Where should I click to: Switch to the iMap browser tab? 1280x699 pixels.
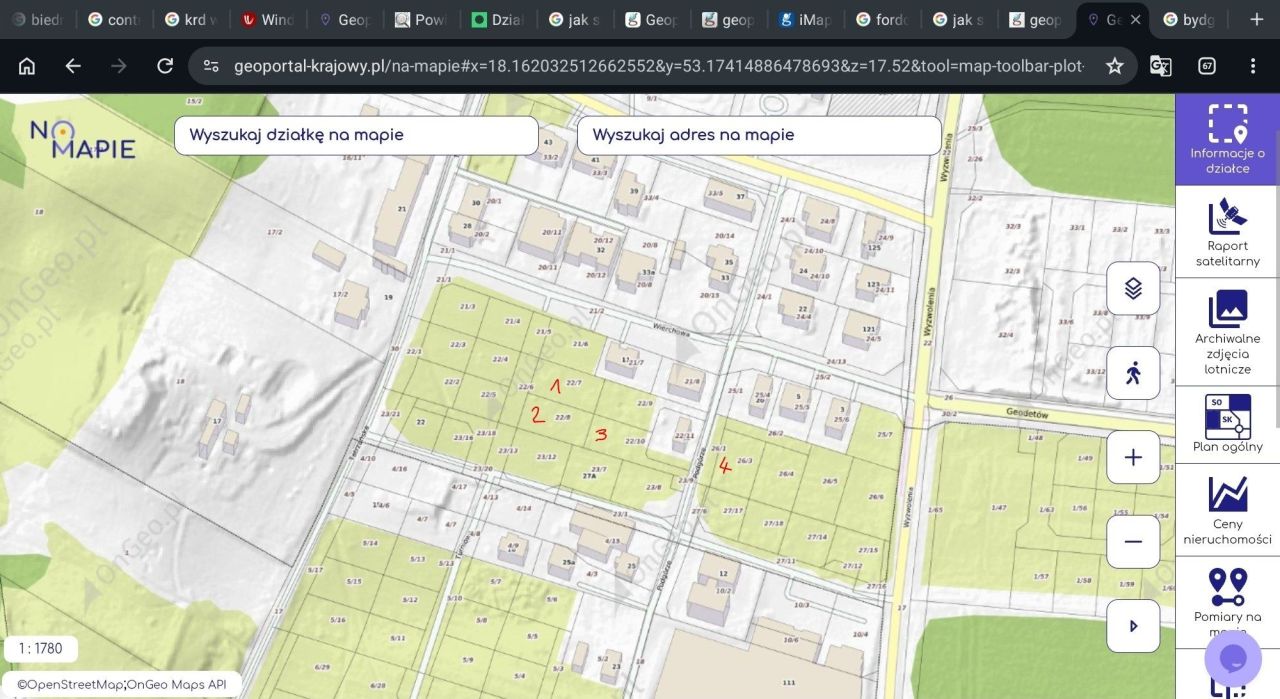(803, 19)
